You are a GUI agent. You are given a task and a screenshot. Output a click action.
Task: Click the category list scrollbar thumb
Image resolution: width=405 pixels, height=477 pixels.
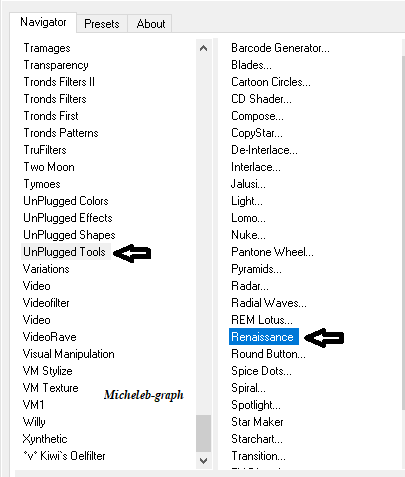[203, 433]
